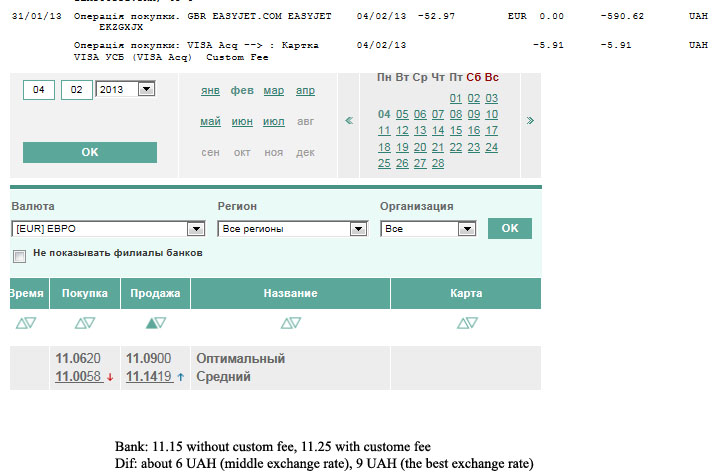This screenshot has height=474, width=727.
Task: Open the Регион dropdown
Action: 358,229
